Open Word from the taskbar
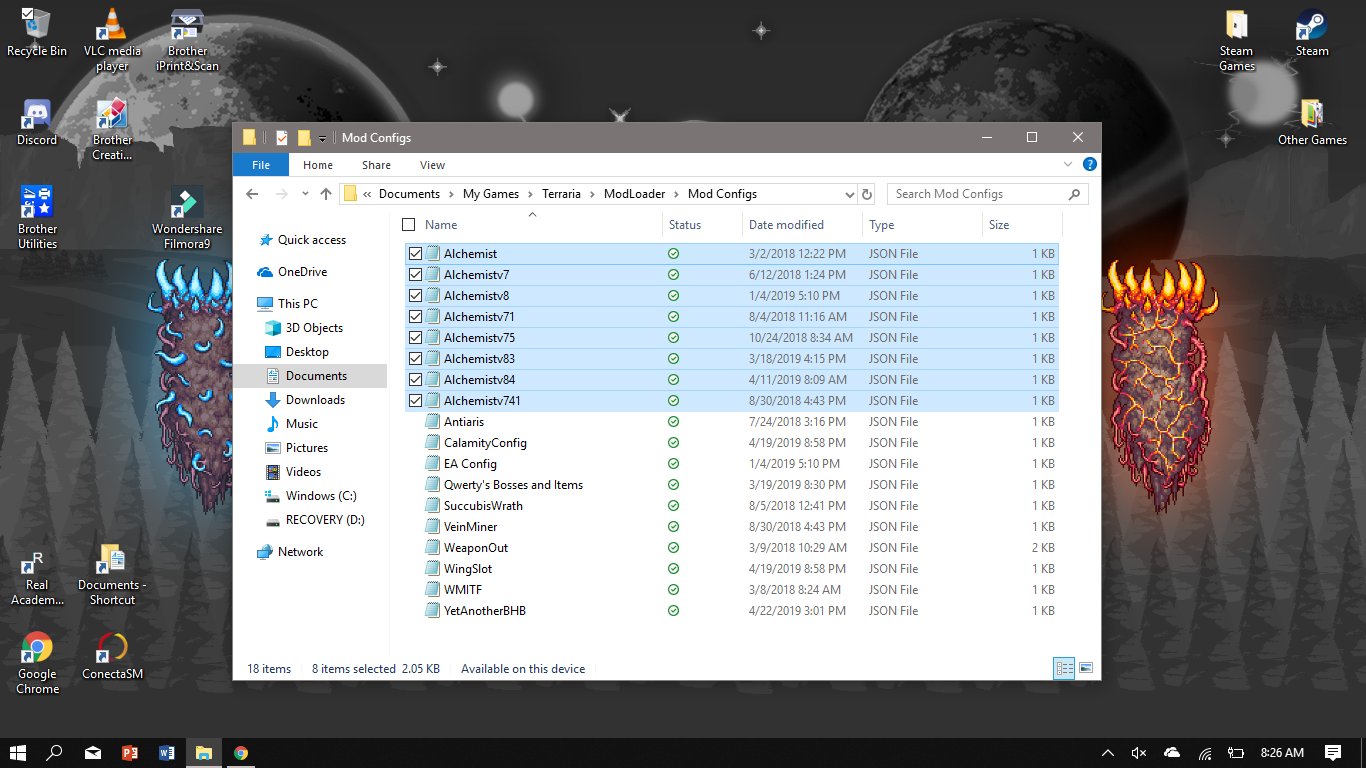The width and height of the screenshot is (1366, 768). tap(166, 753)
